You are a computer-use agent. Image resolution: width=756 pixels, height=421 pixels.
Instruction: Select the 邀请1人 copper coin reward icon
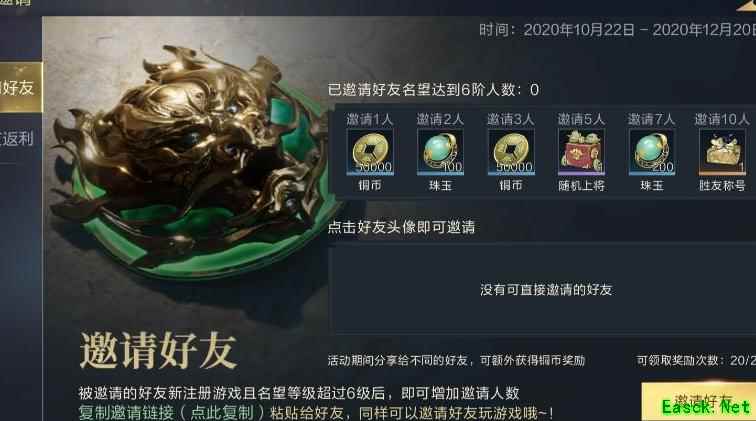click(x=370, y=152)
